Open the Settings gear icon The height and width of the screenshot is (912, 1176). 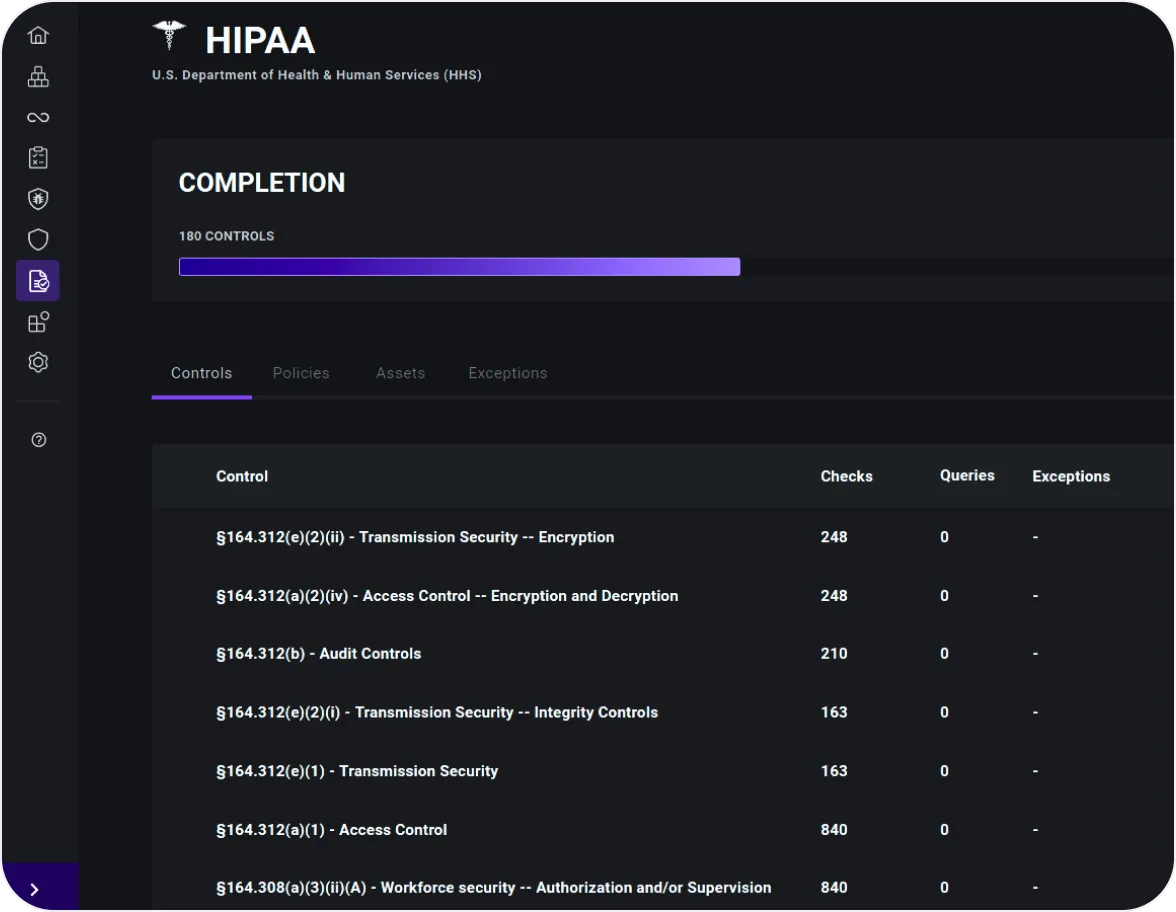[38, 362]
